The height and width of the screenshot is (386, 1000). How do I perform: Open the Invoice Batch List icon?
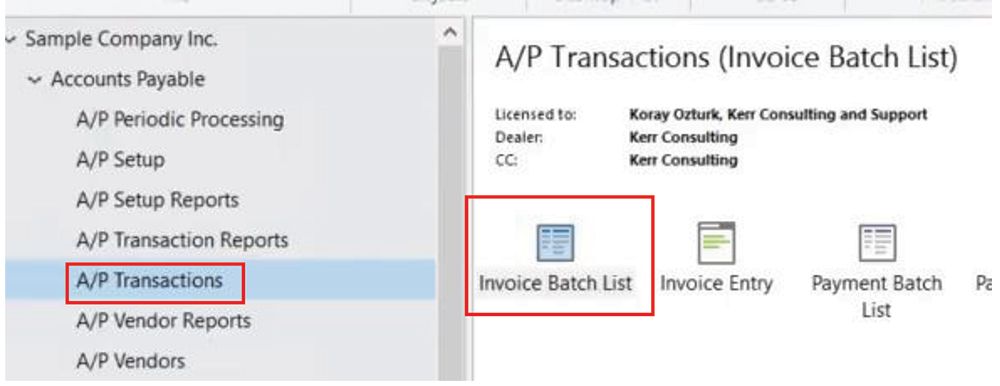tap(555, 242)
